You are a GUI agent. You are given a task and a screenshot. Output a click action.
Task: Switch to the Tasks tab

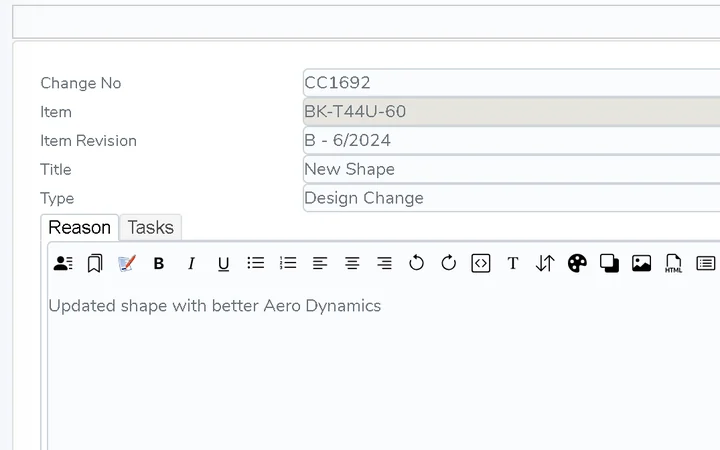point(151,227)
